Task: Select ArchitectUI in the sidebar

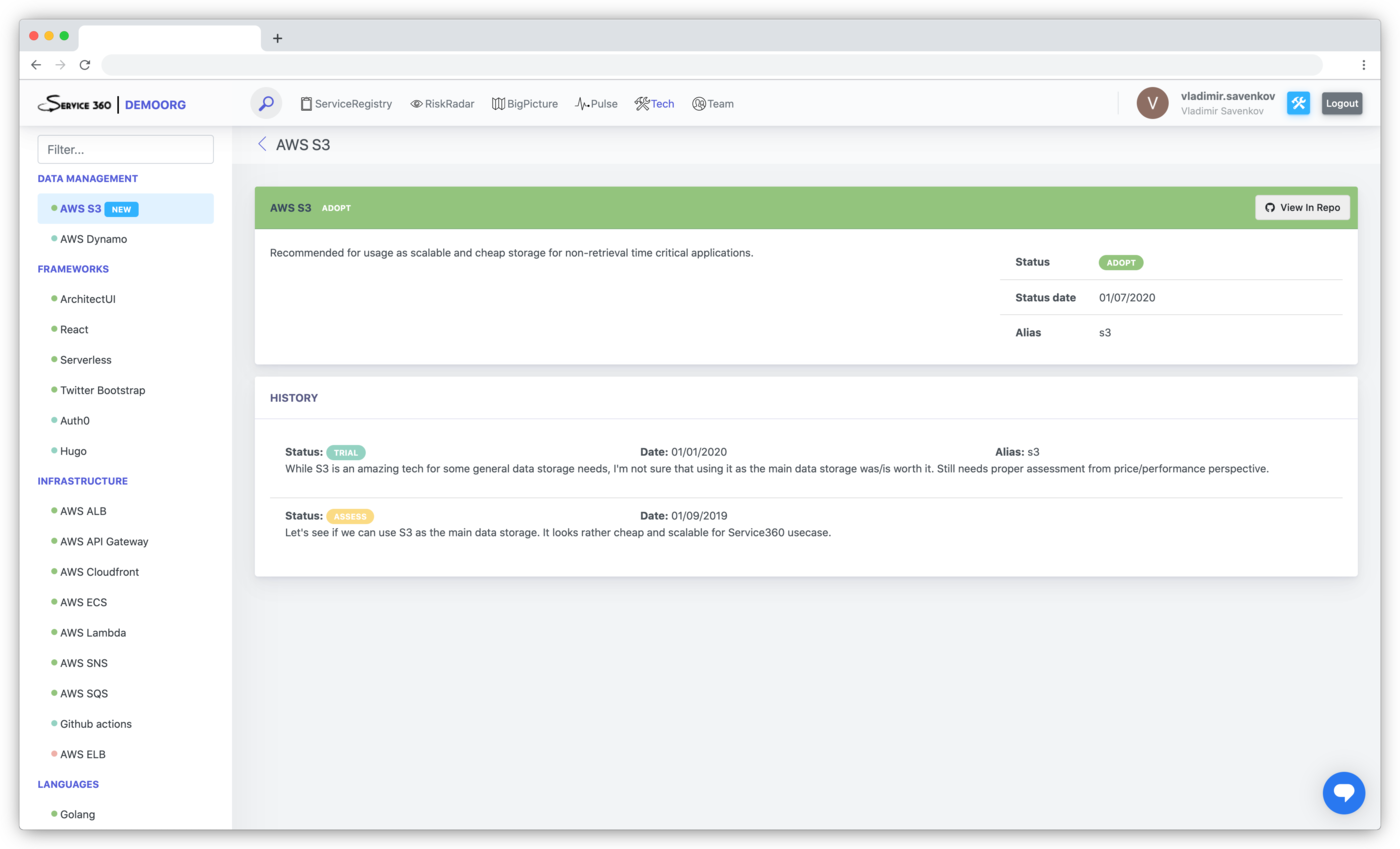Action: tap(88, 299)
